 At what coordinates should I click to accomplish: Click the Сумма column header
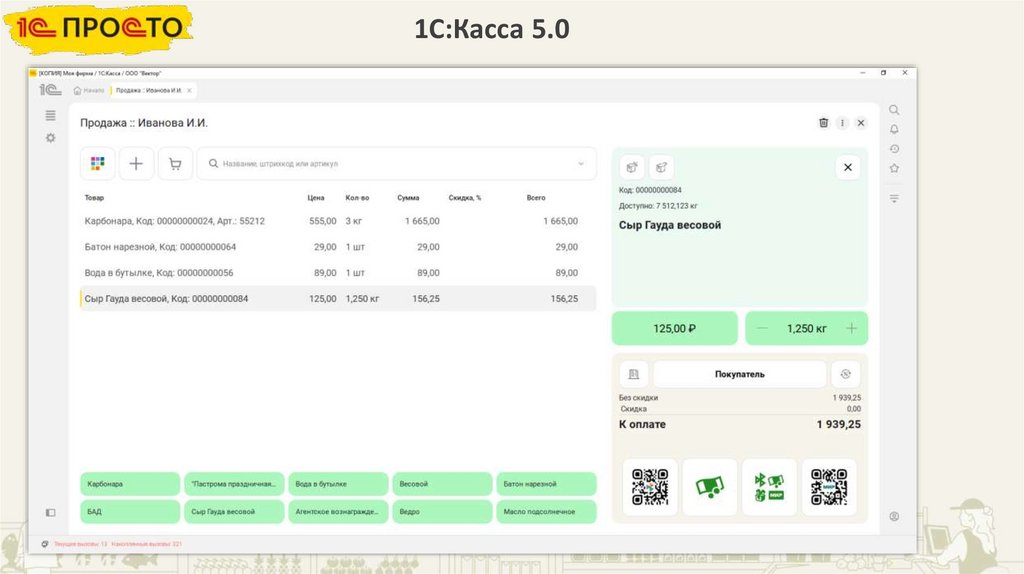point(408,198)
